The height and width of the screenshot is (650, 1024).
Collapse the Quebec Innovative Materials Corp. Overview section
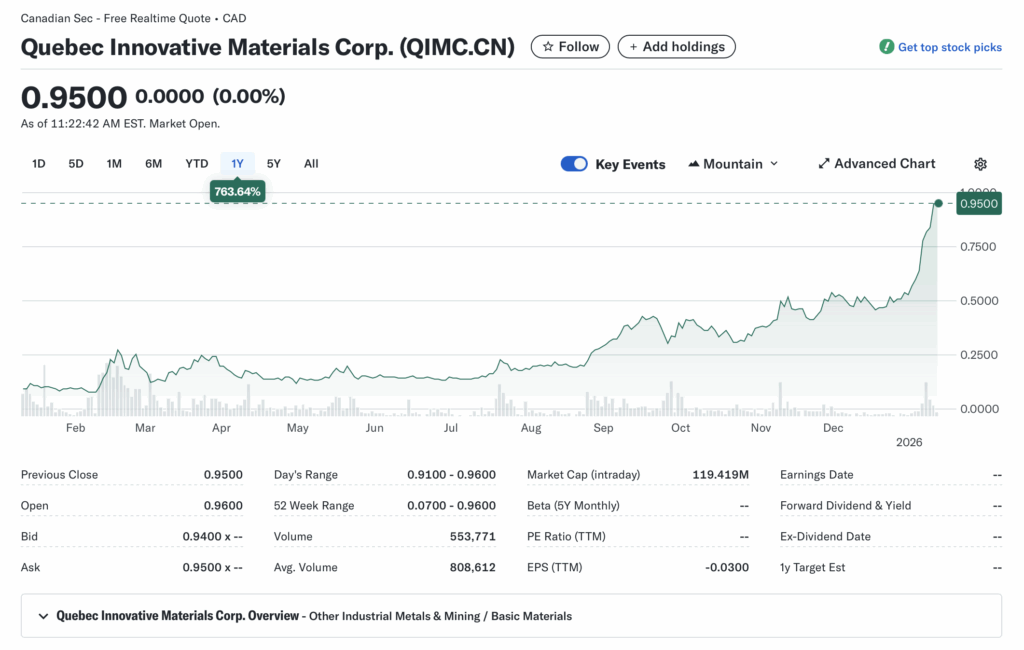coord(42,616)
